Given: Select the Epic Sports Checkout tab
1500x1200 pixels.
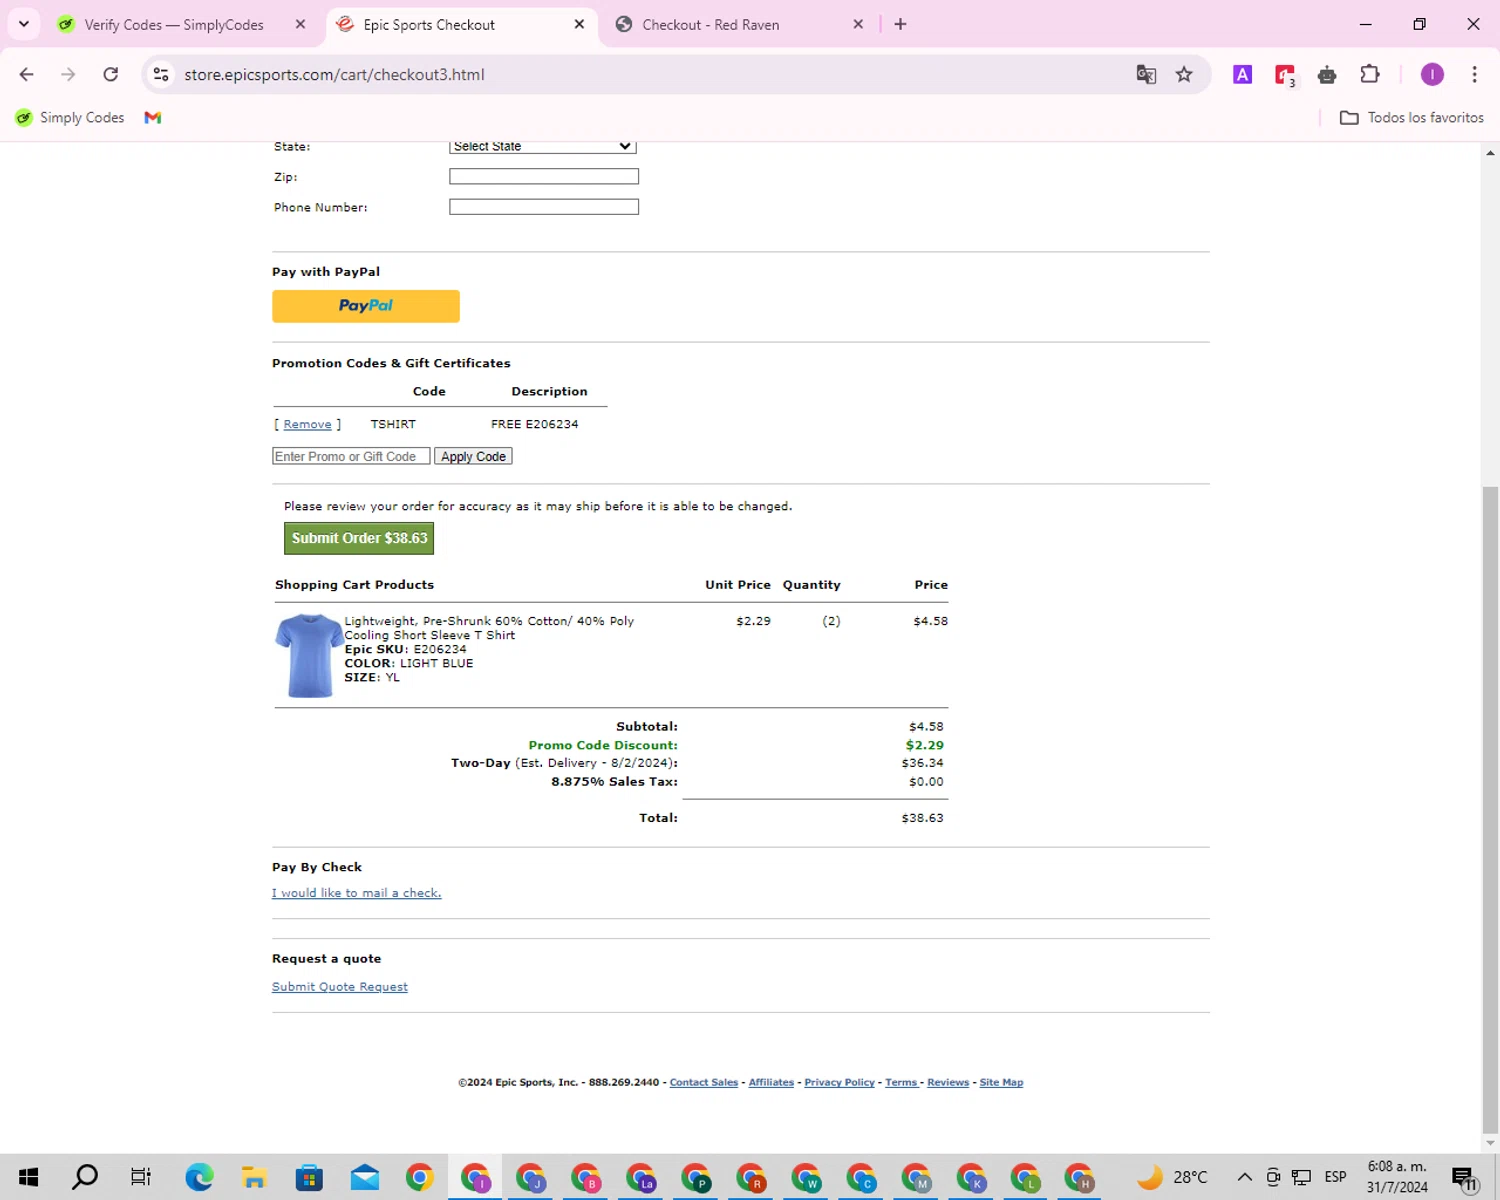Looking at the screenshot, I should (429, 25).
